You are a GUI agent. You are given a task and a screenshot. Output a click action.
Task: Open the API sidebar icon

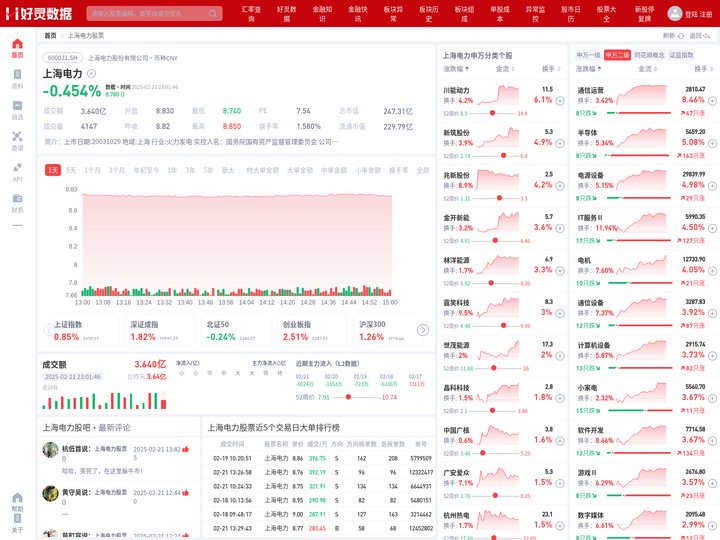coord(17,167)
